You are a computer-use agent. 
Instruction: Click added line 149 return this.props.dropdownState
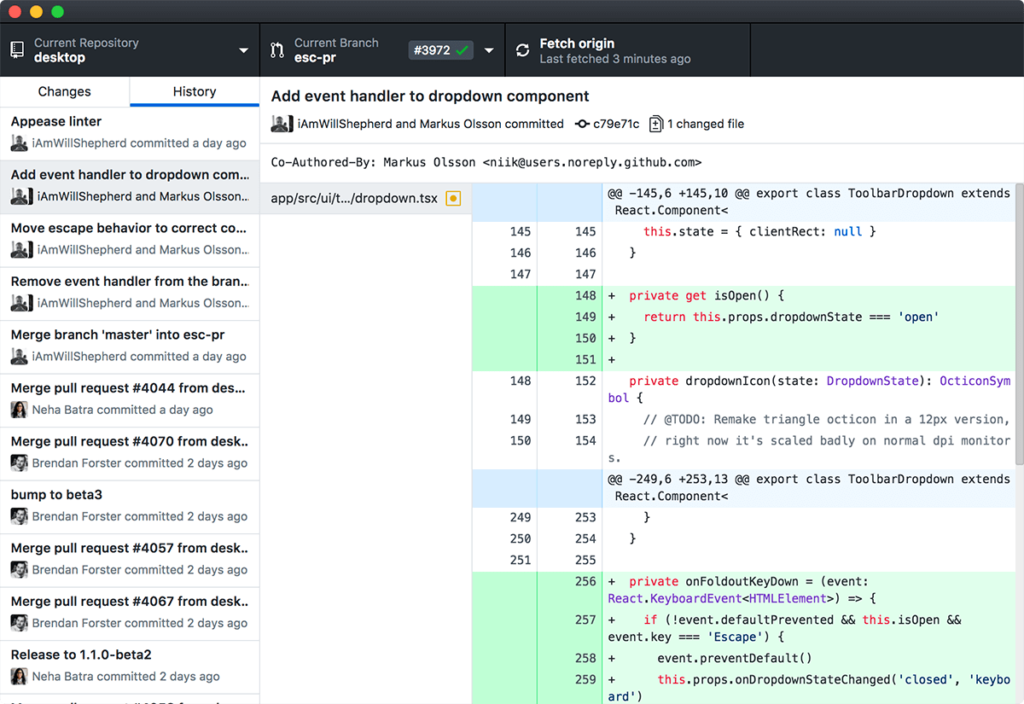pyautogui.click(x=744, y=317)
